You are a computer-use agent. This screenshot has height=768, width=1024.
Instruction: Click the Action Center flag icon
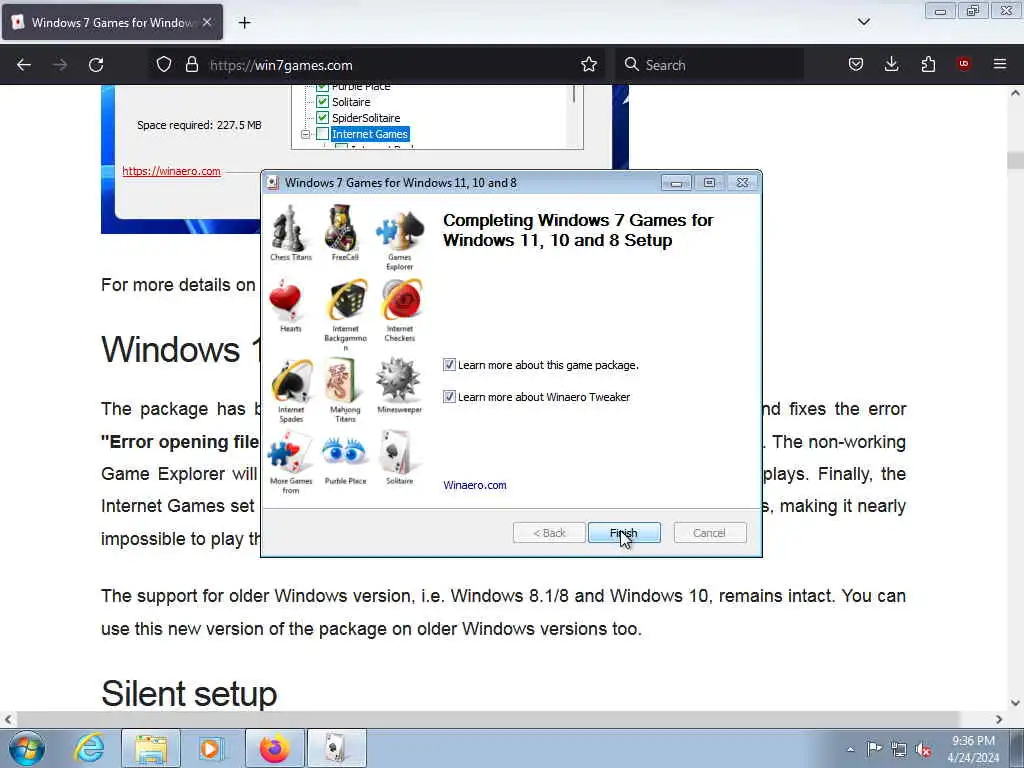pos(874,748)
